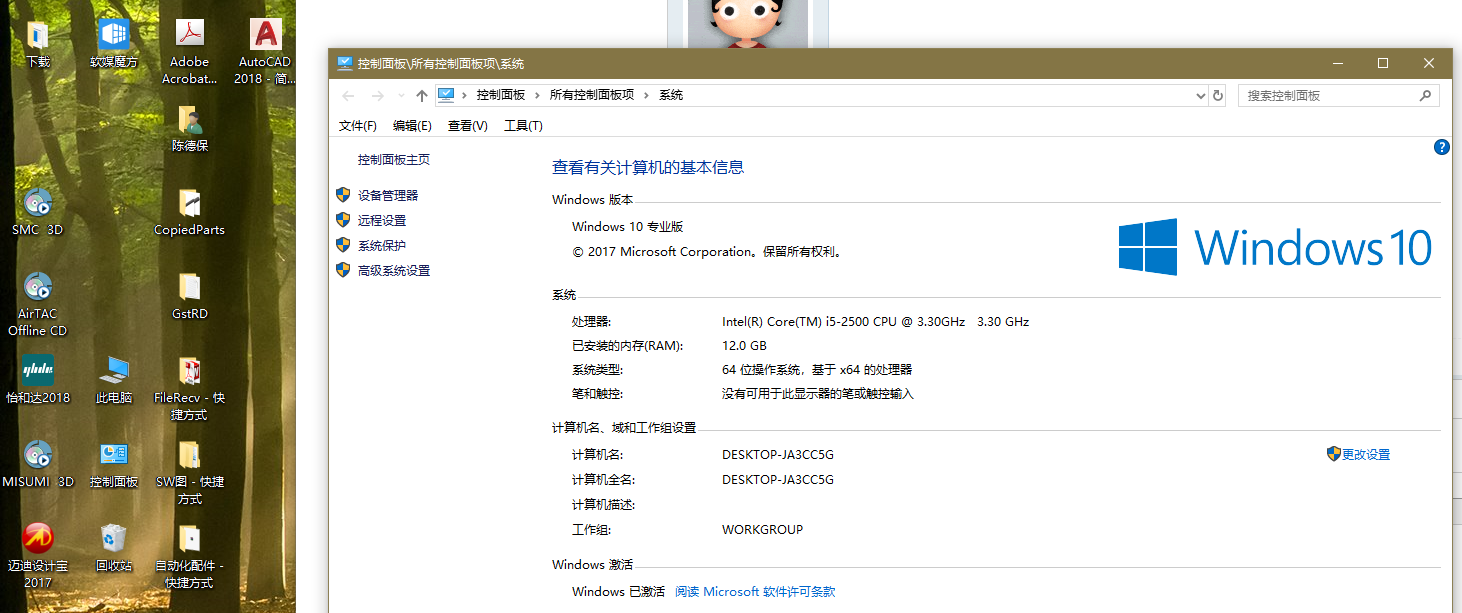Open 高级系统设置 link
The image size is (1462, 613).
point(394,271)
